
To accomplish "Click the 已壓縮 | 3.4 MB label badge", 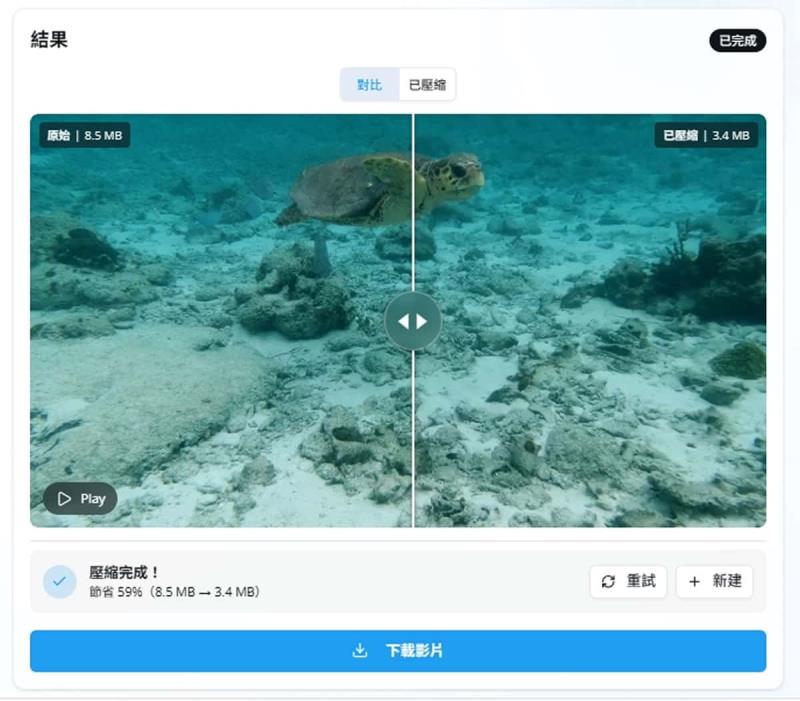I will point(704,135).
